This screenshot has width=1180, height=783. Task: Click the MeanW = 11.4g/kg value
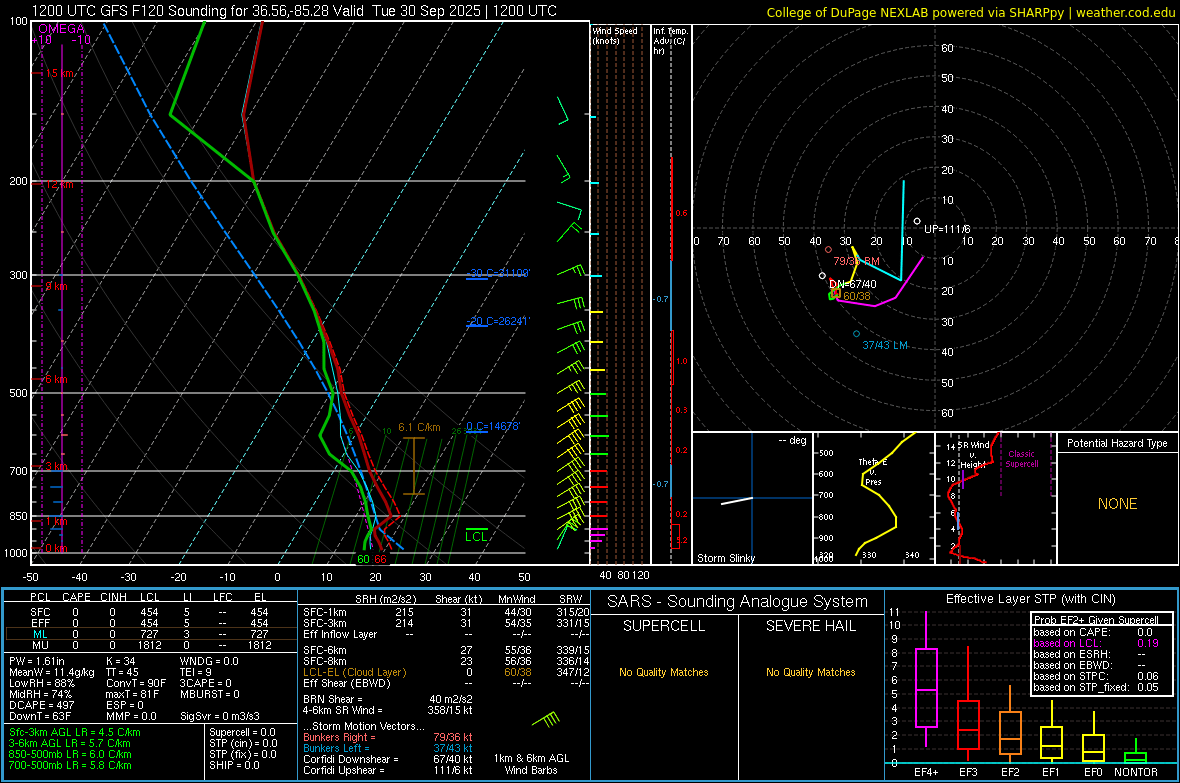point(52,672)
